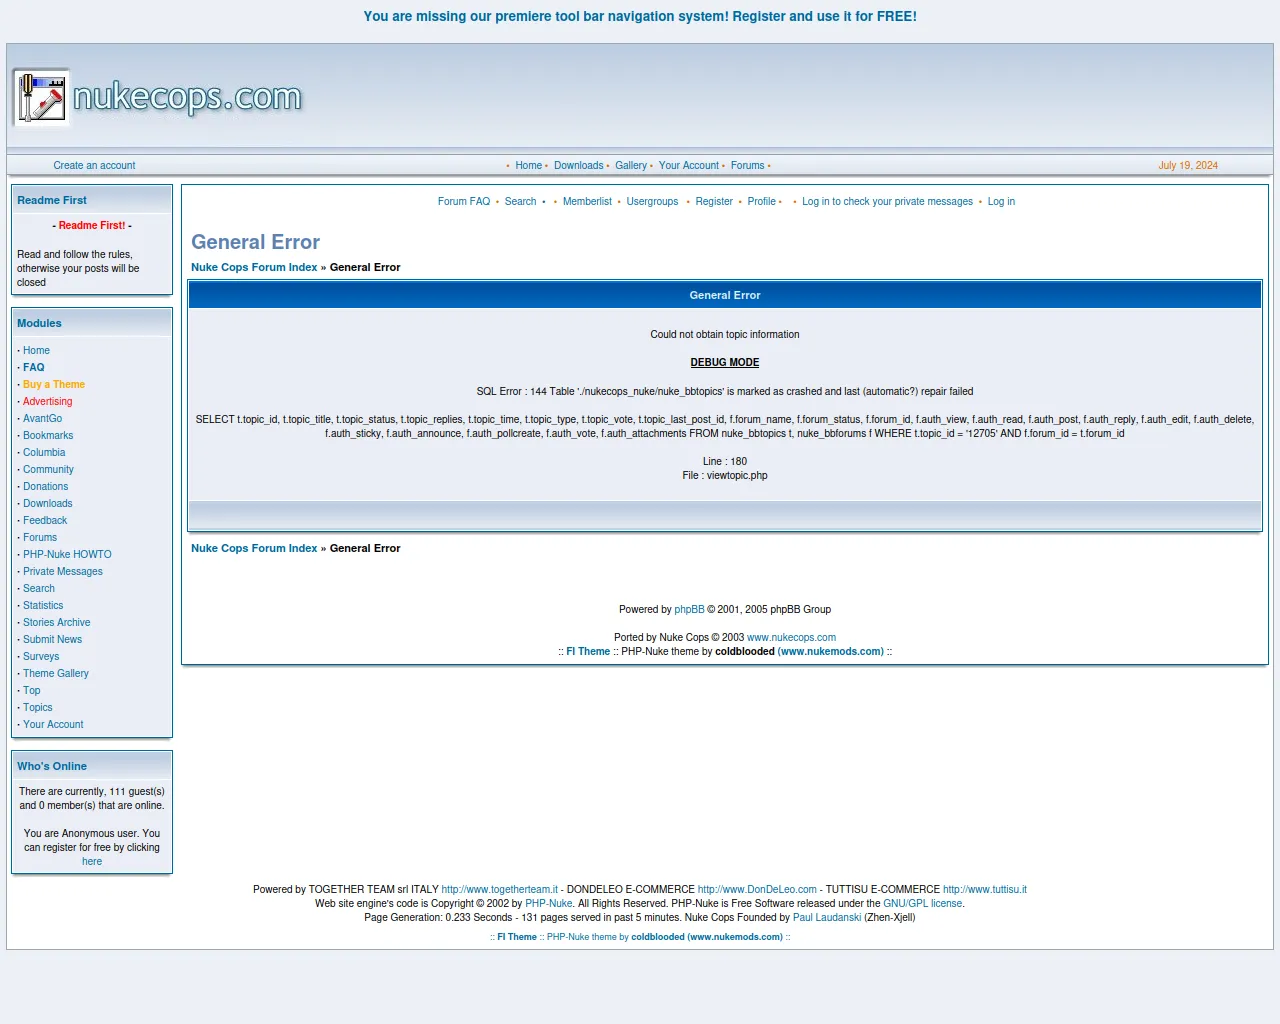Screen dimensions: 1280x1024
Task: Open Theme Gallery from the sidebar
Action: [x=56, y=674]
